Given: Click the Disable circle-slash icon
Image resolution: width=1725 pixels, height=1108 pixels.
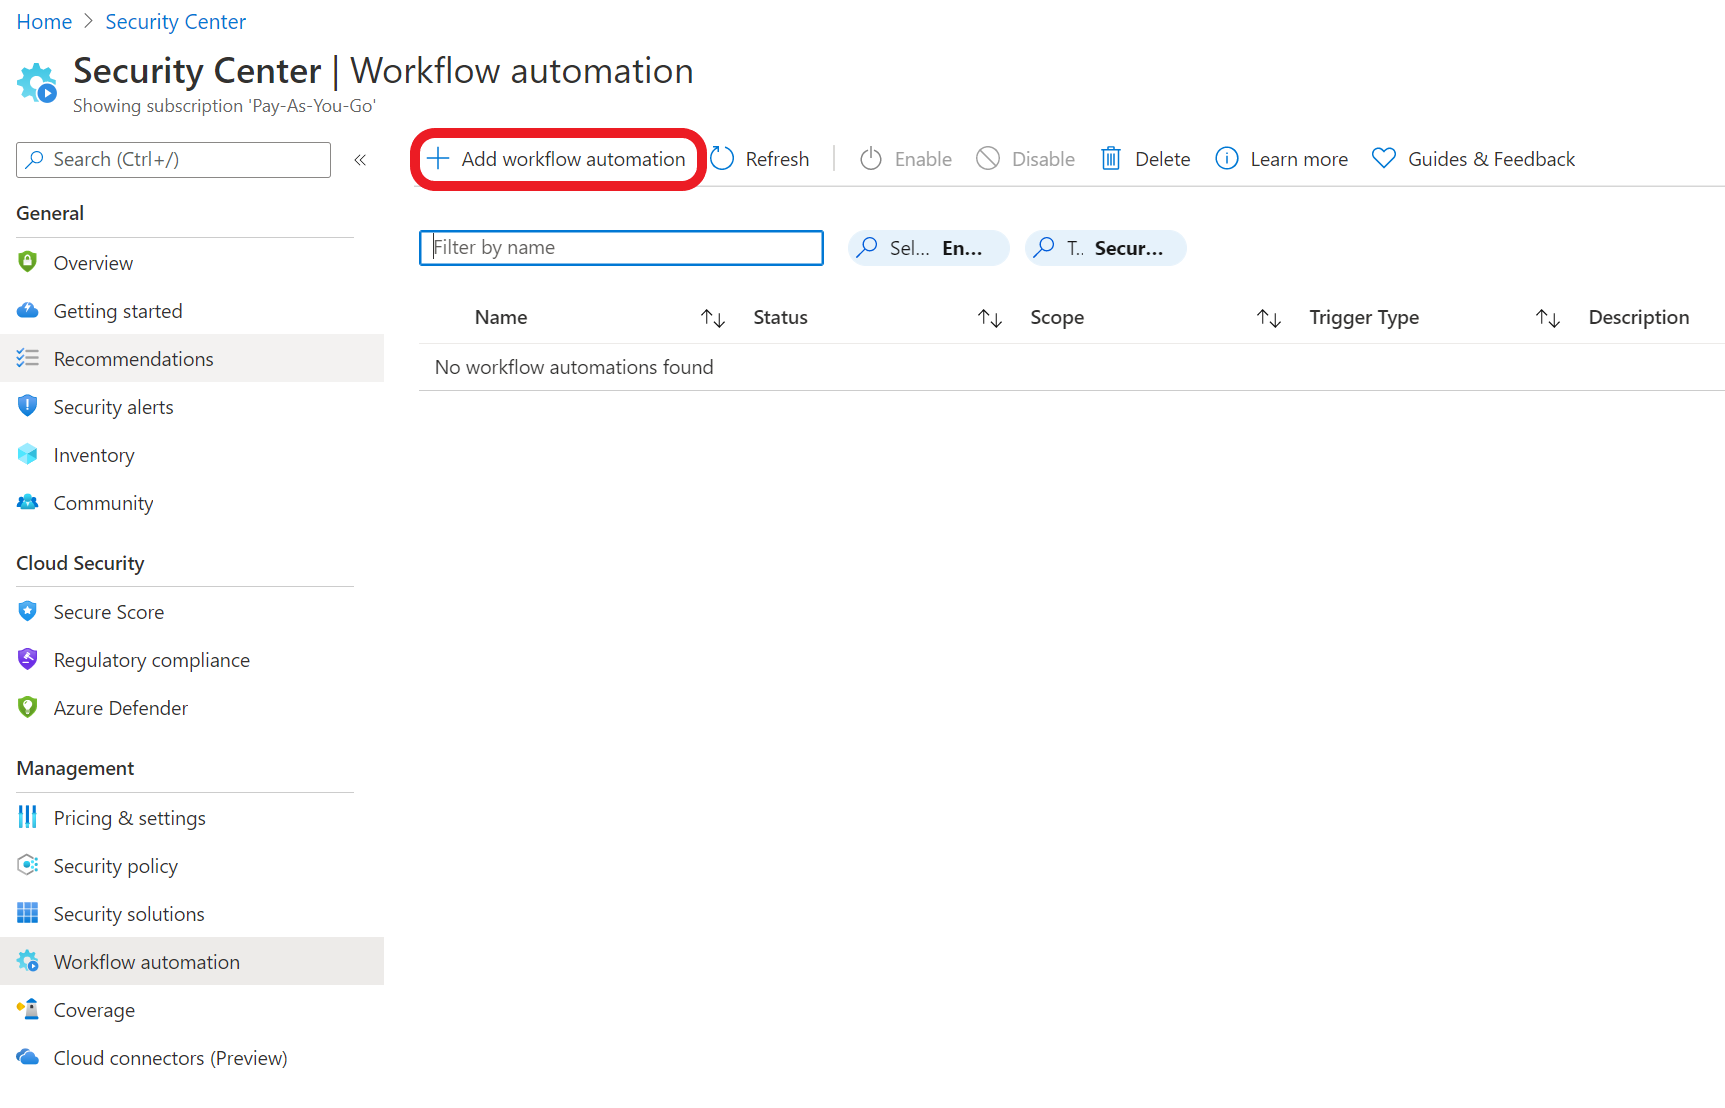Looking at the screenshot, I should click(988, 159).
